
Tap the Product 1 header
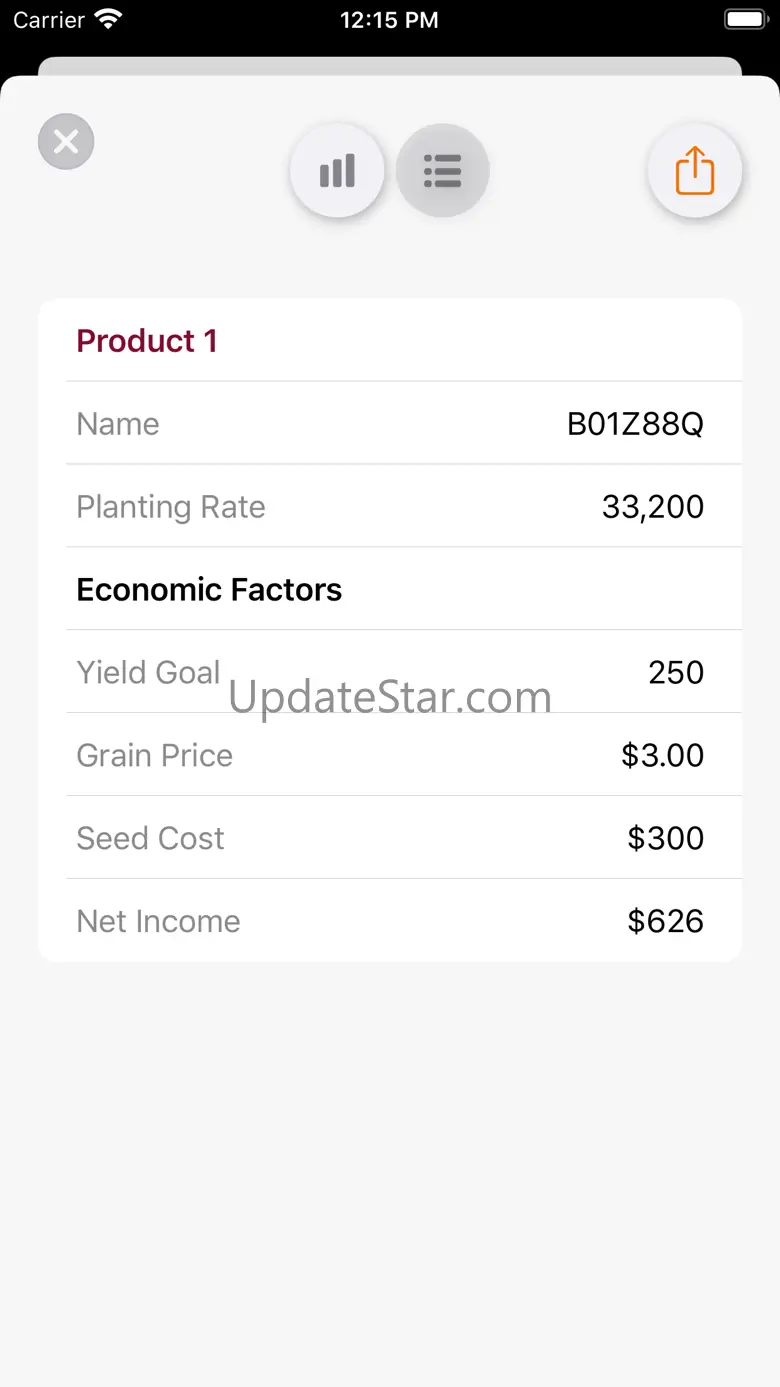tap(147, 341)
